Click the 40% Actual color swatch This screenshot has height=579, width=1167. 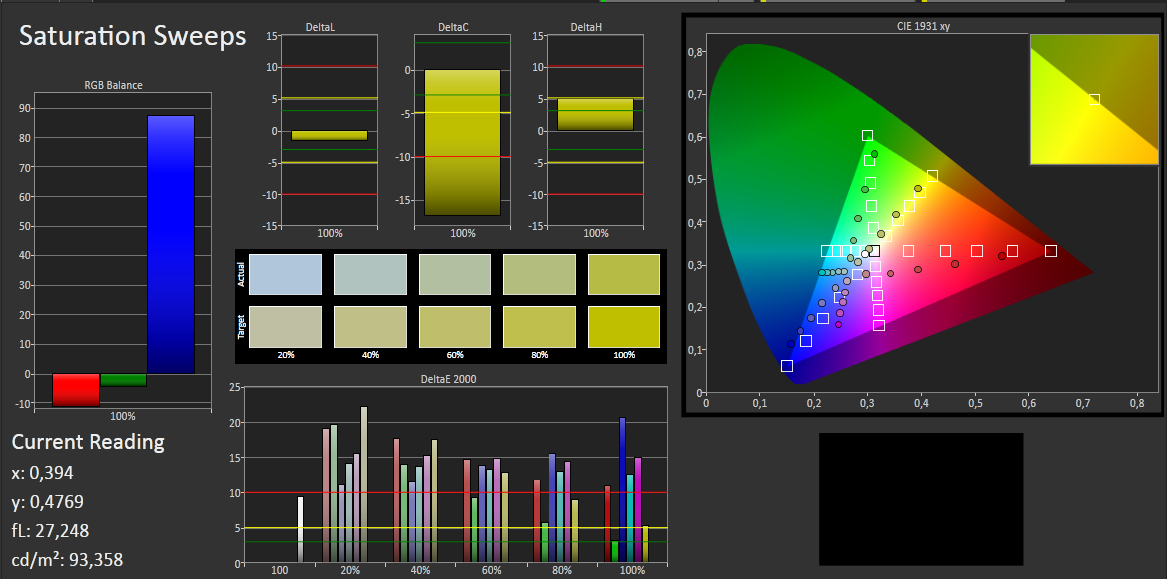point(371,275)
